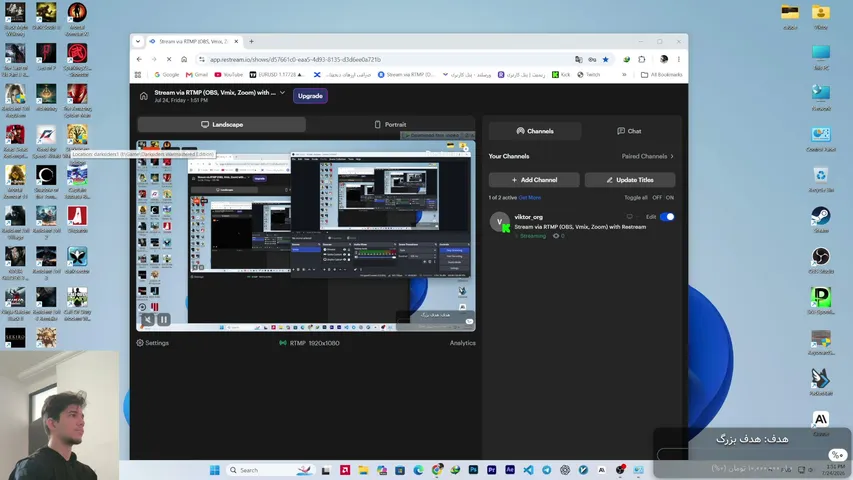The image size is (853, 480).
Task: Open the Chat tab
Action: pyautogui.click(x=629, y=131)
